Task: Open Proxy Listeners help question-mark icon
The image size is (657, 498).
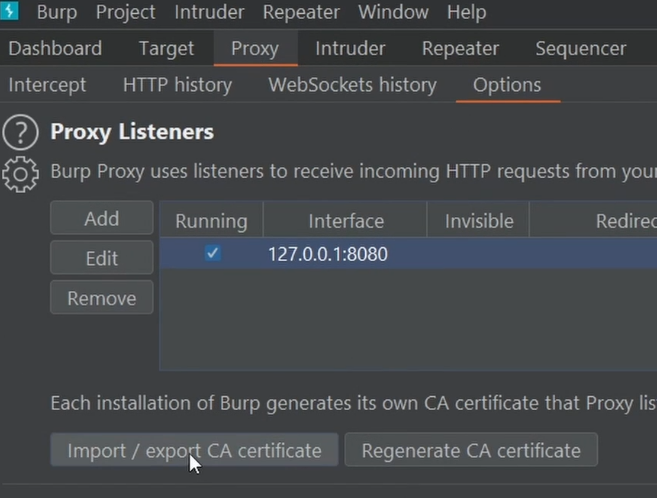Action: 20,132
